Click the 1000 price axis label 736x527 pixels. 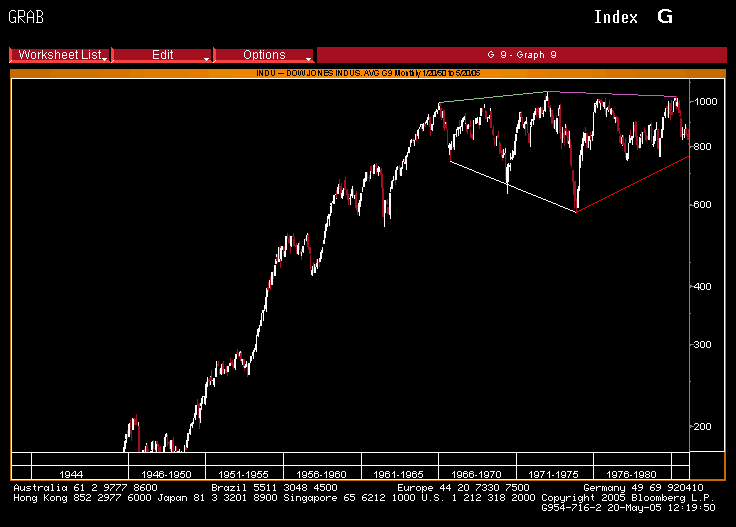coord(706,102)
